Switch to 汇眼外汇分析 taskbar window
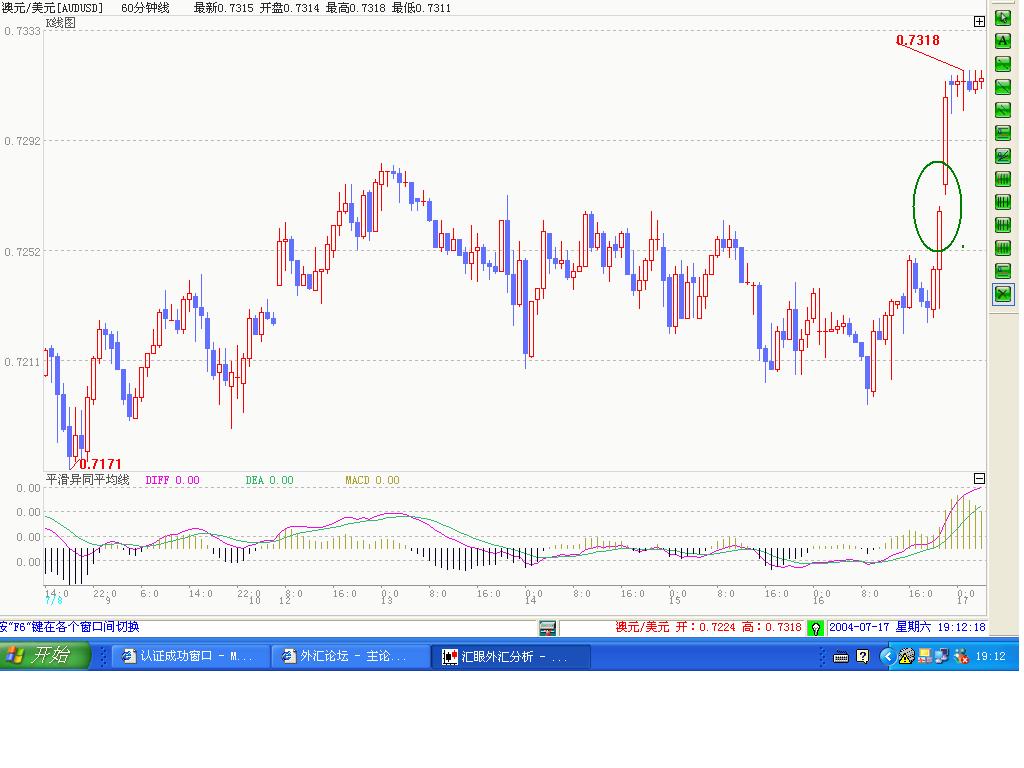The height and width of the screenshot is (768, 1024). pos(511,656)
